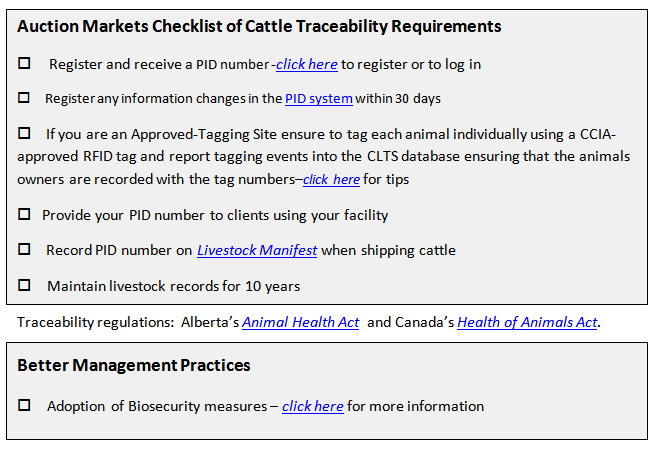This screenshot has width=653, height=450.
Task: Click the Better Management Practices heading
Action: [134, 365]
